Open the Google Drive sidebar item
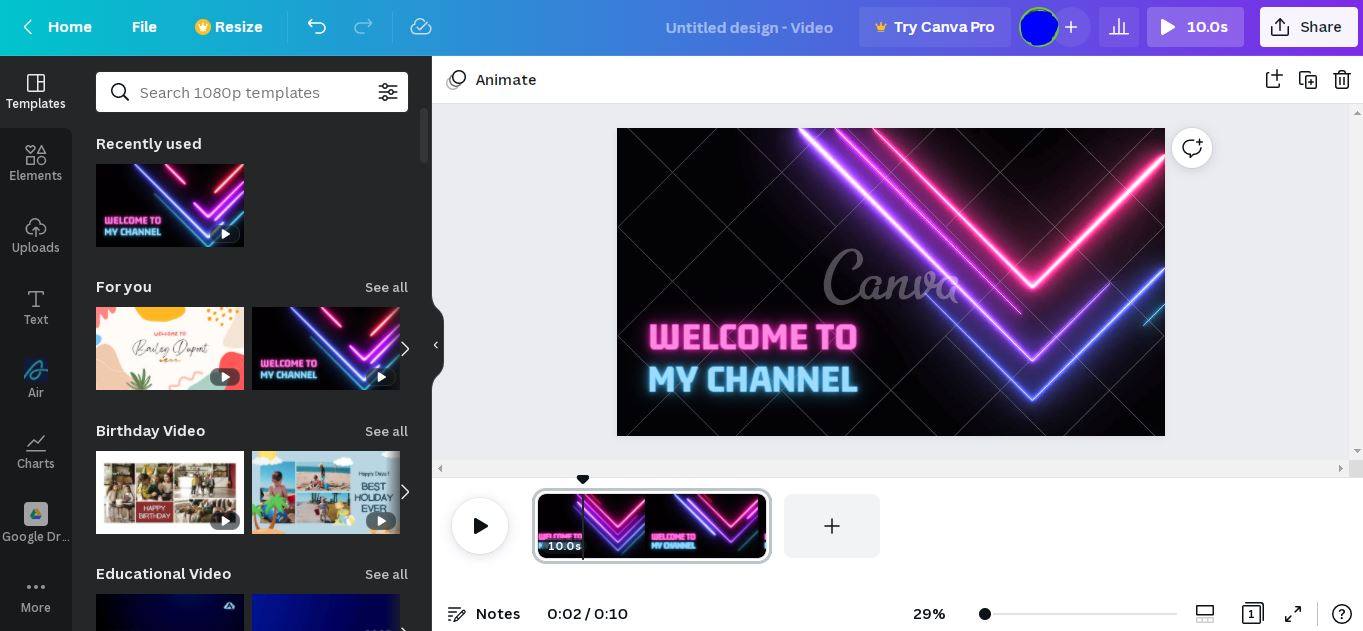 pyautogui.click(x=36, y=524)
